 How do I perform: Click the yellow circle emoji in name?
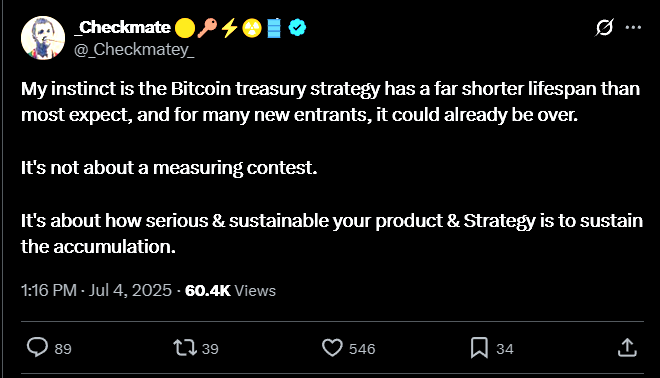tap(184, 28)
